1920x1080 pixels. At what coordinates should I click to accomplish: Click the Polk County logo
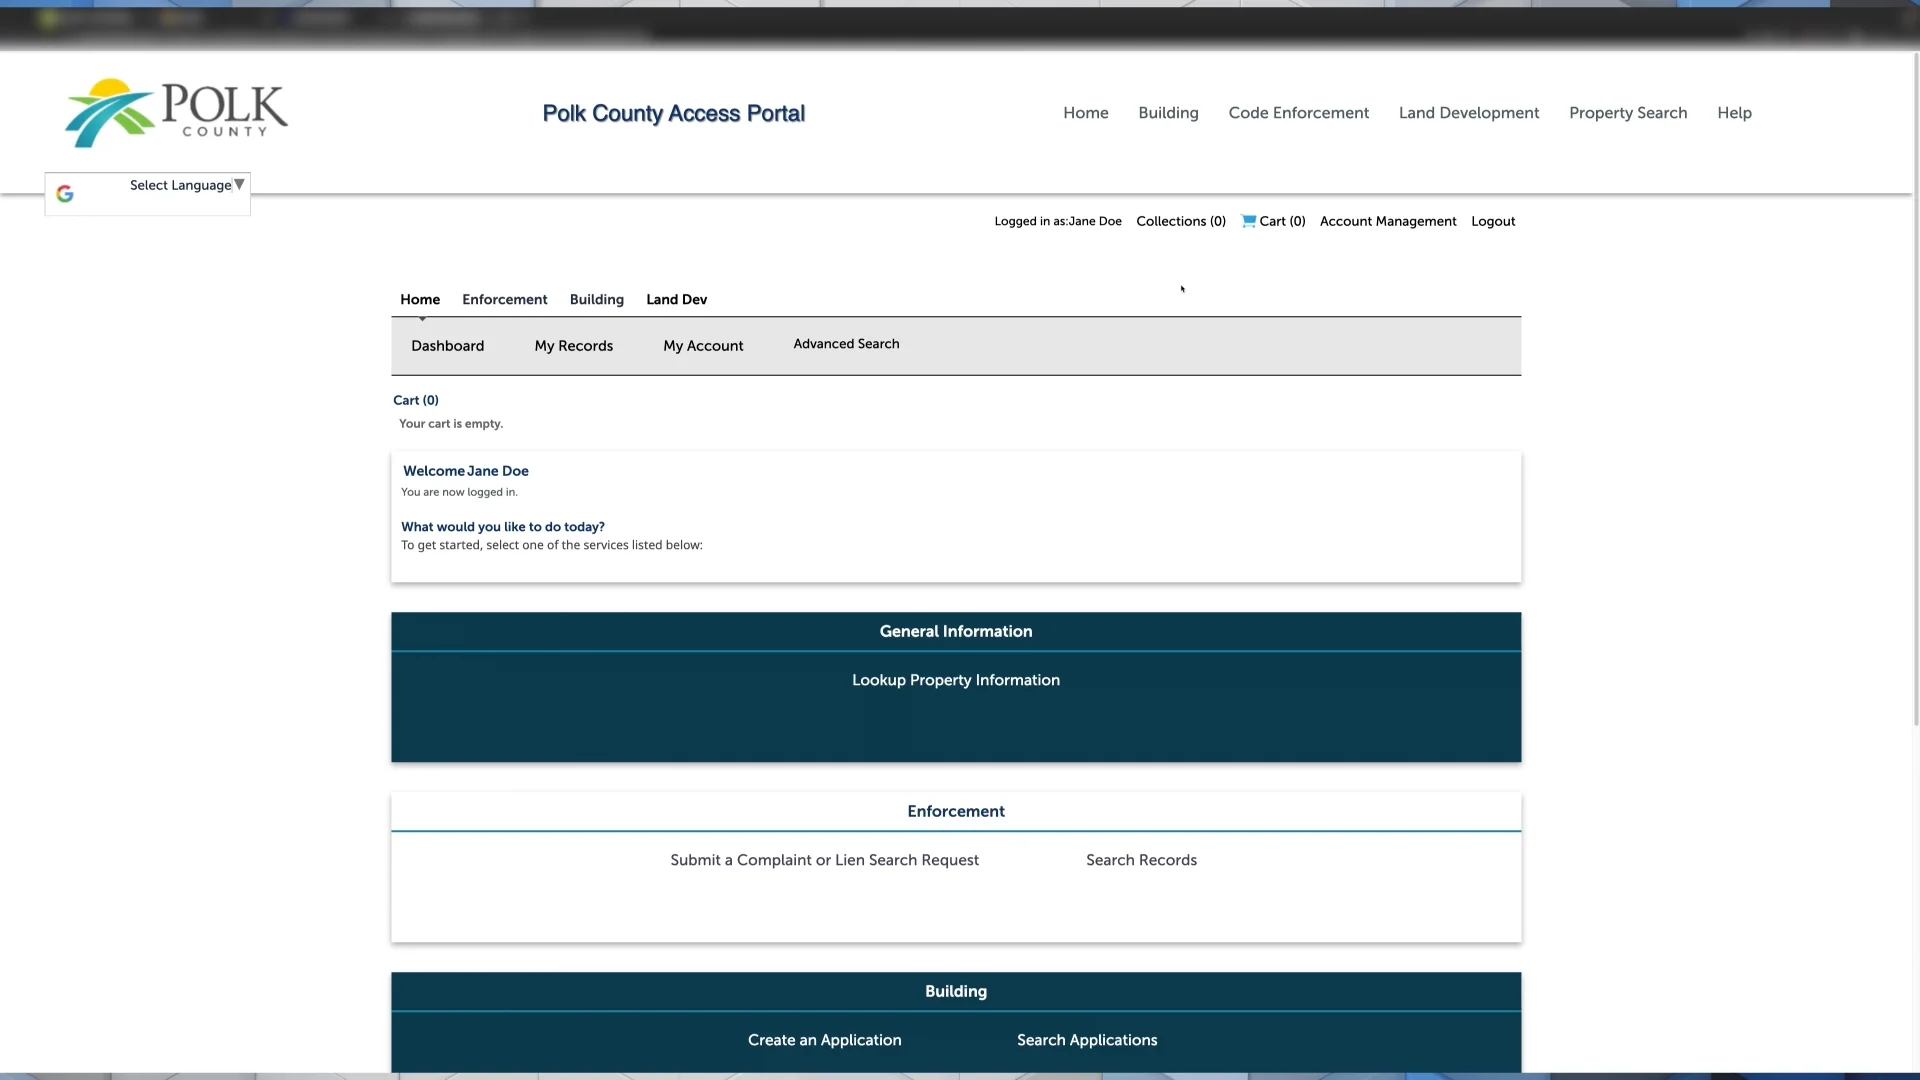[x=176, y=112]
